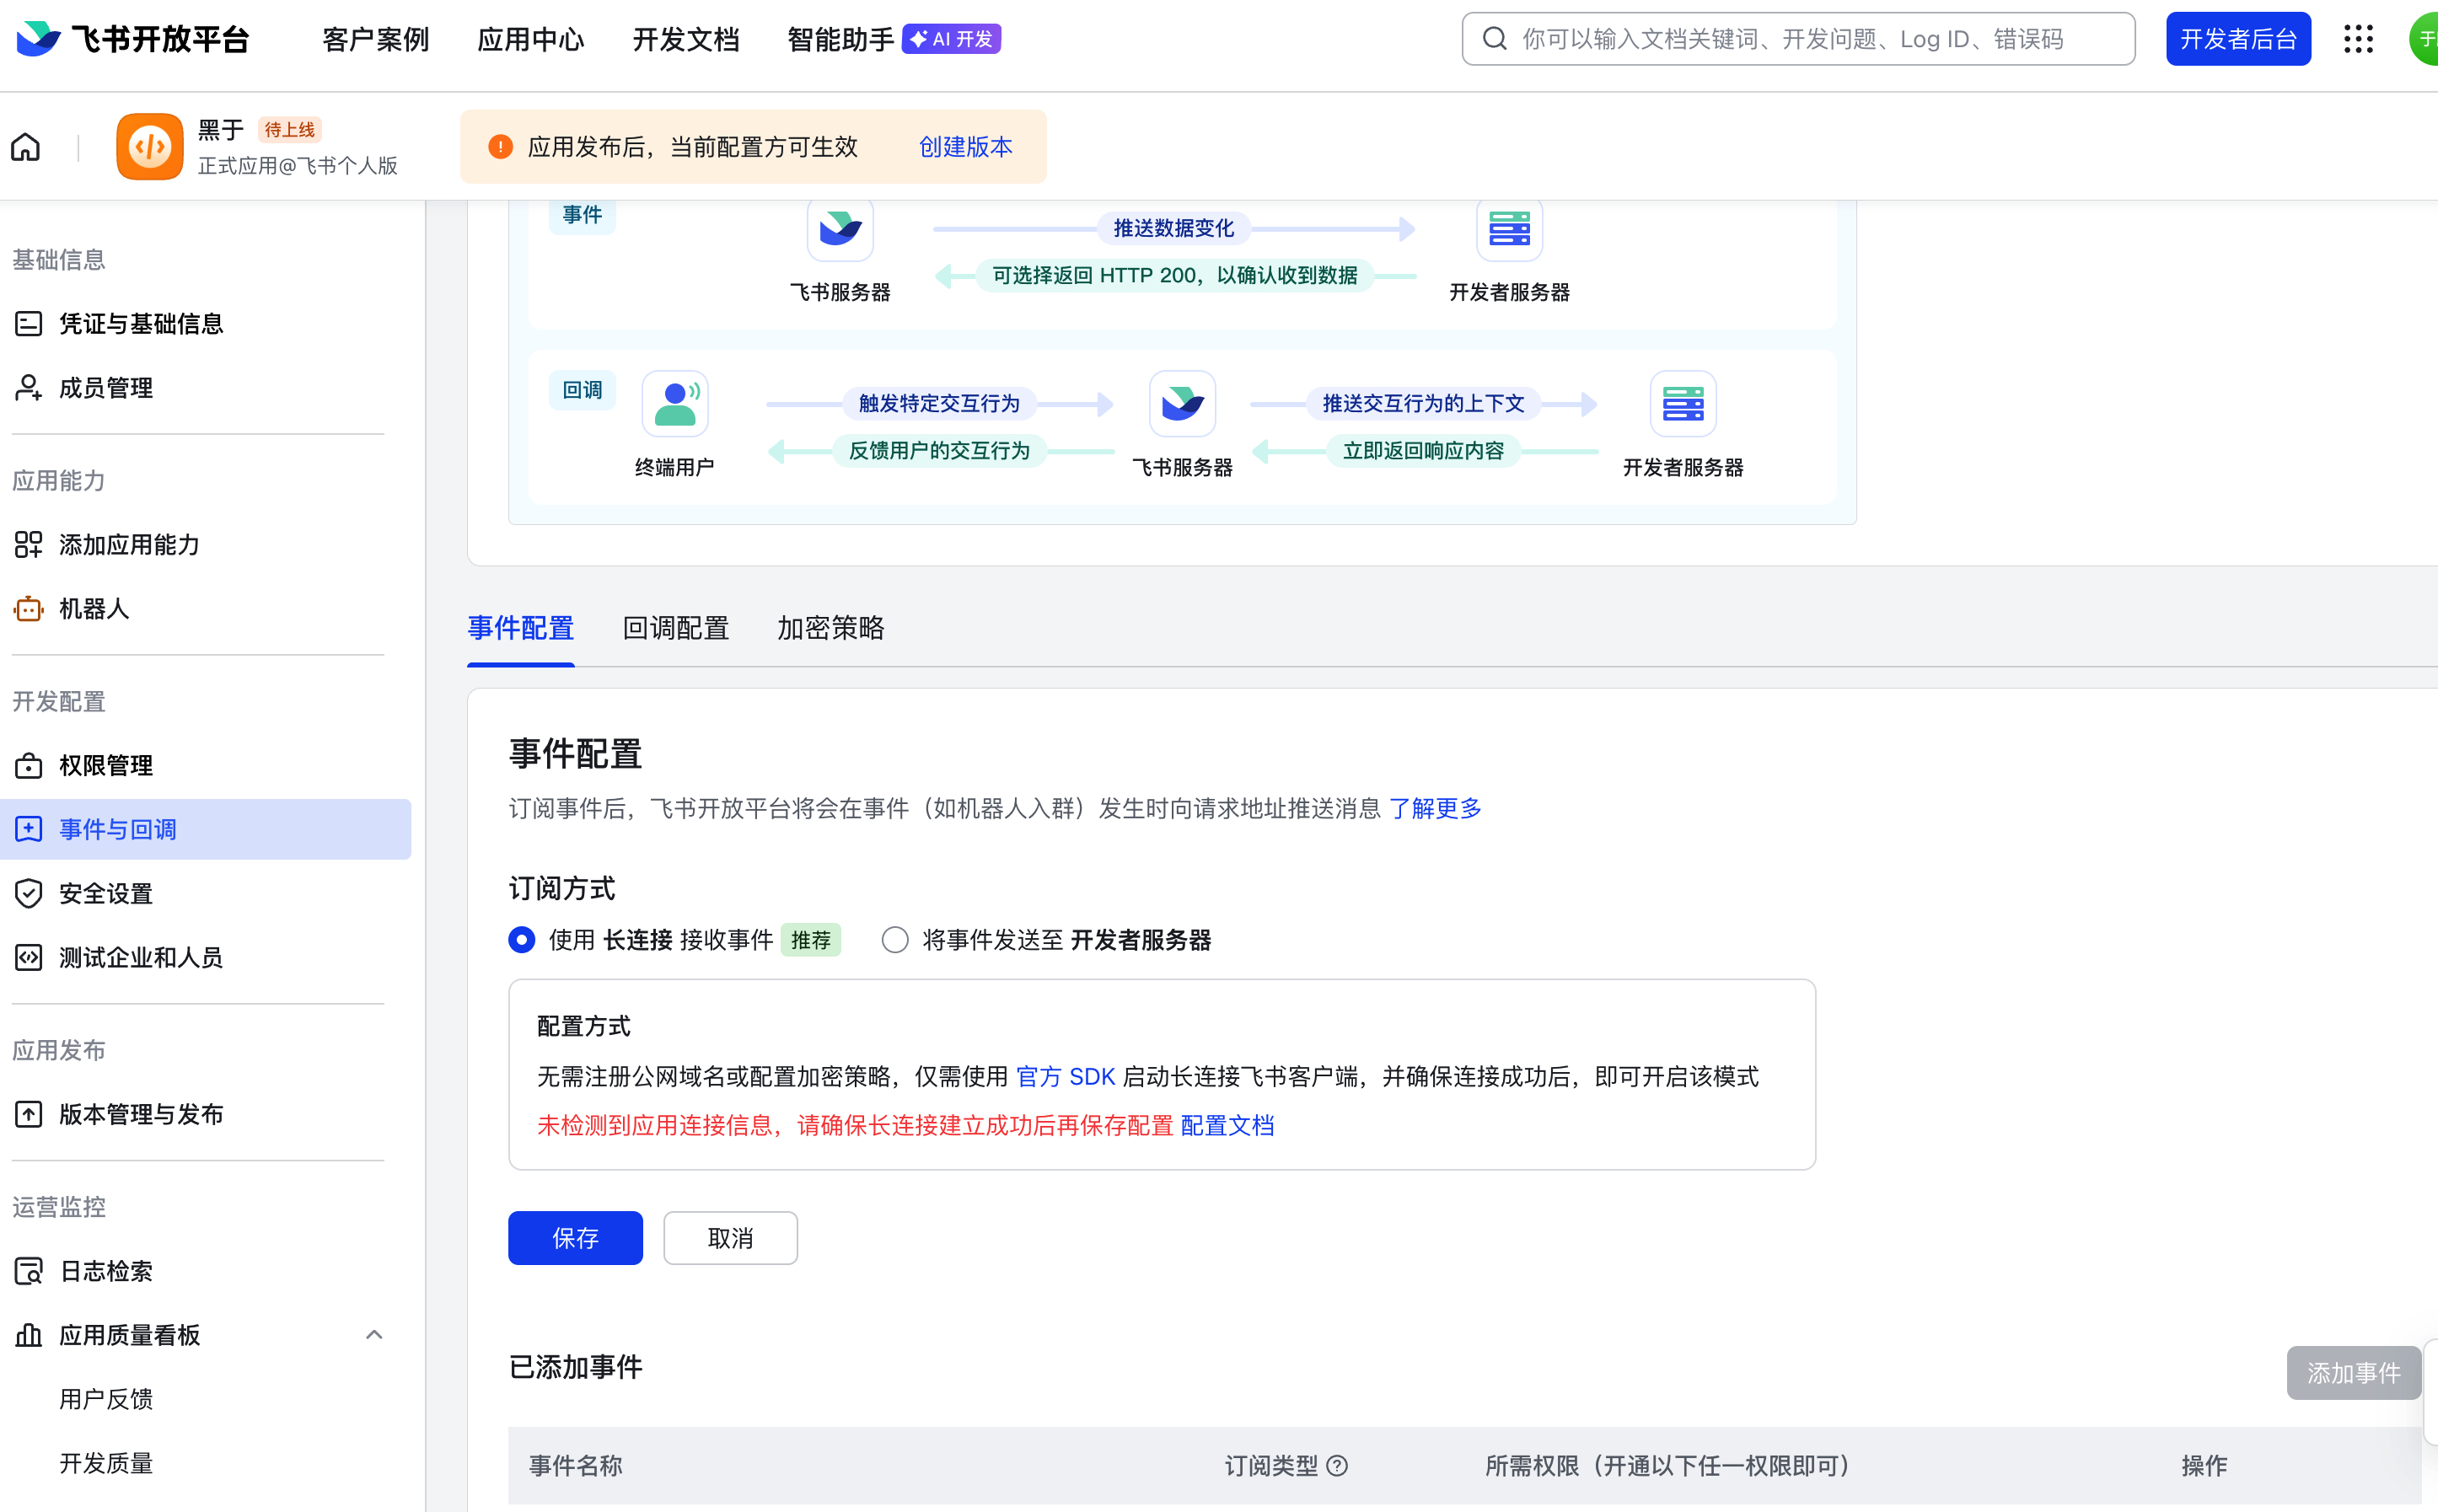2438x1512 pixels.
Task: Click the blue 保存 button
Action: pos(575,1238)
